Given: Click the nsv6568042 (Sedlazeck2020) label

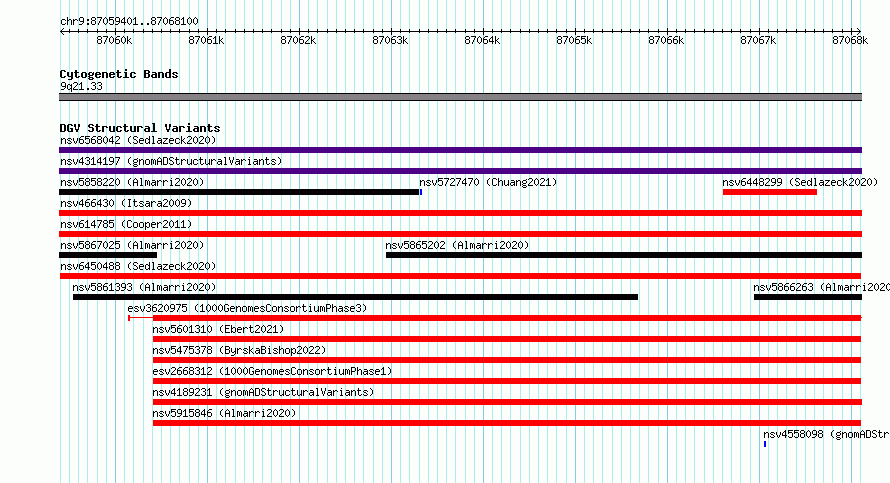Looking at the screenshot, I should (138, 140).
